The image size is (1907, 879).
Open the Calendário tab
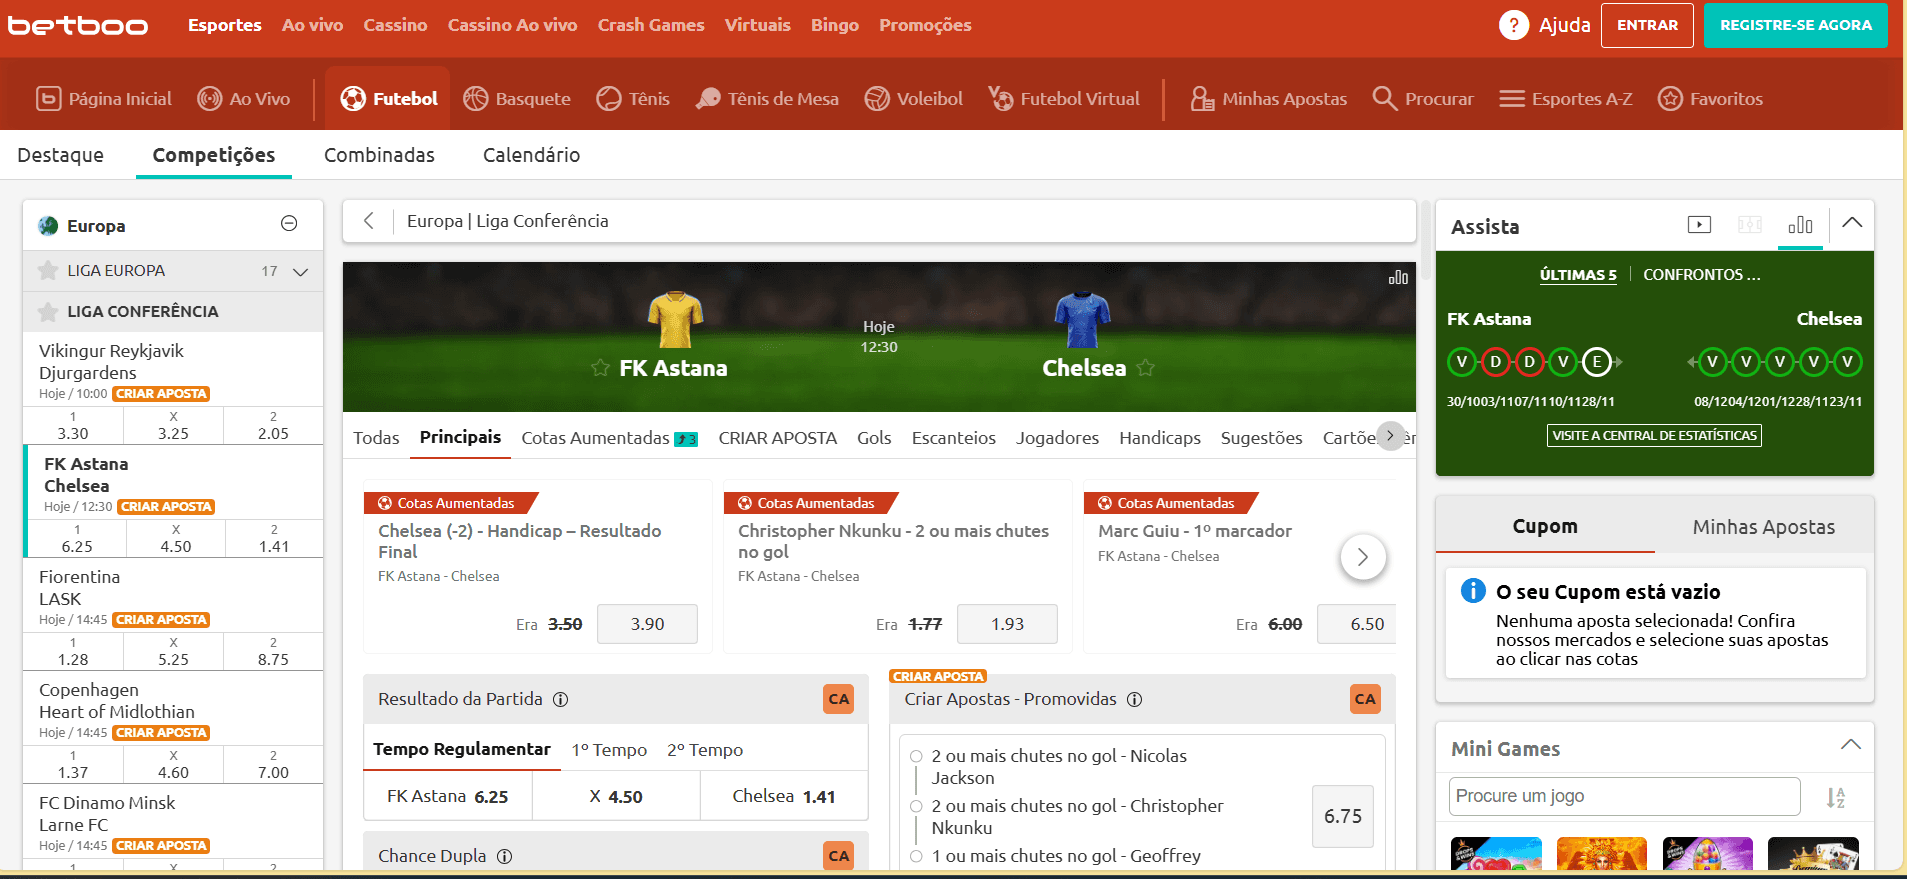[x=531, y=155]
